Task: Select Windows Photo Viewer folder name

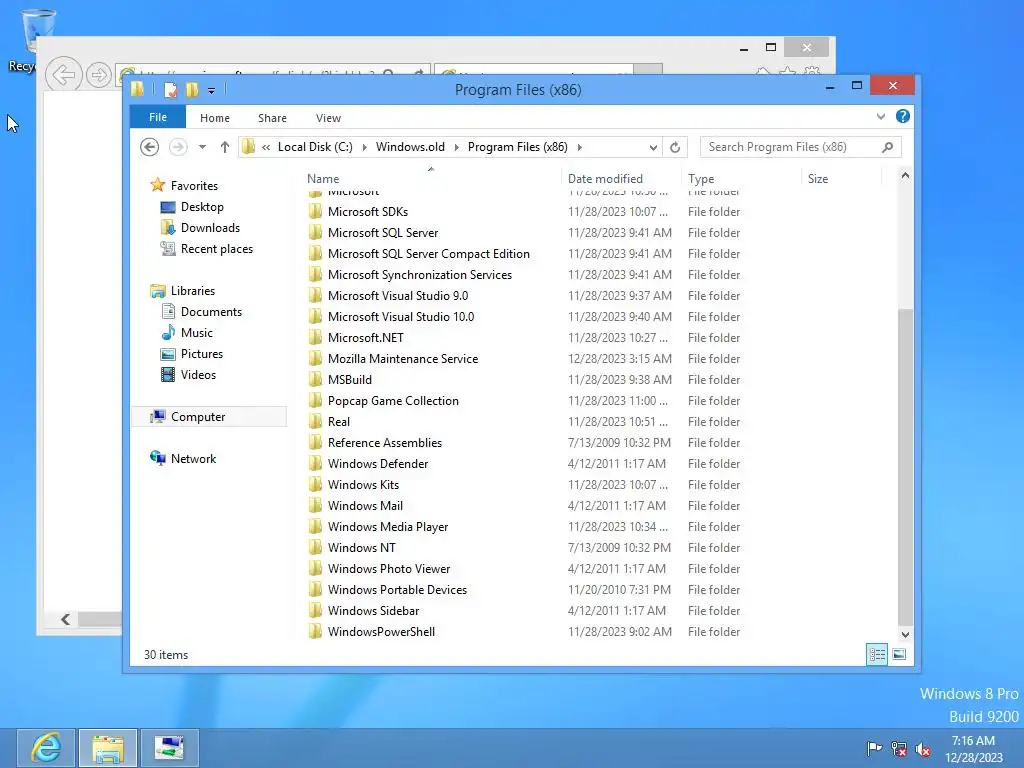Action: pos(389,569)
